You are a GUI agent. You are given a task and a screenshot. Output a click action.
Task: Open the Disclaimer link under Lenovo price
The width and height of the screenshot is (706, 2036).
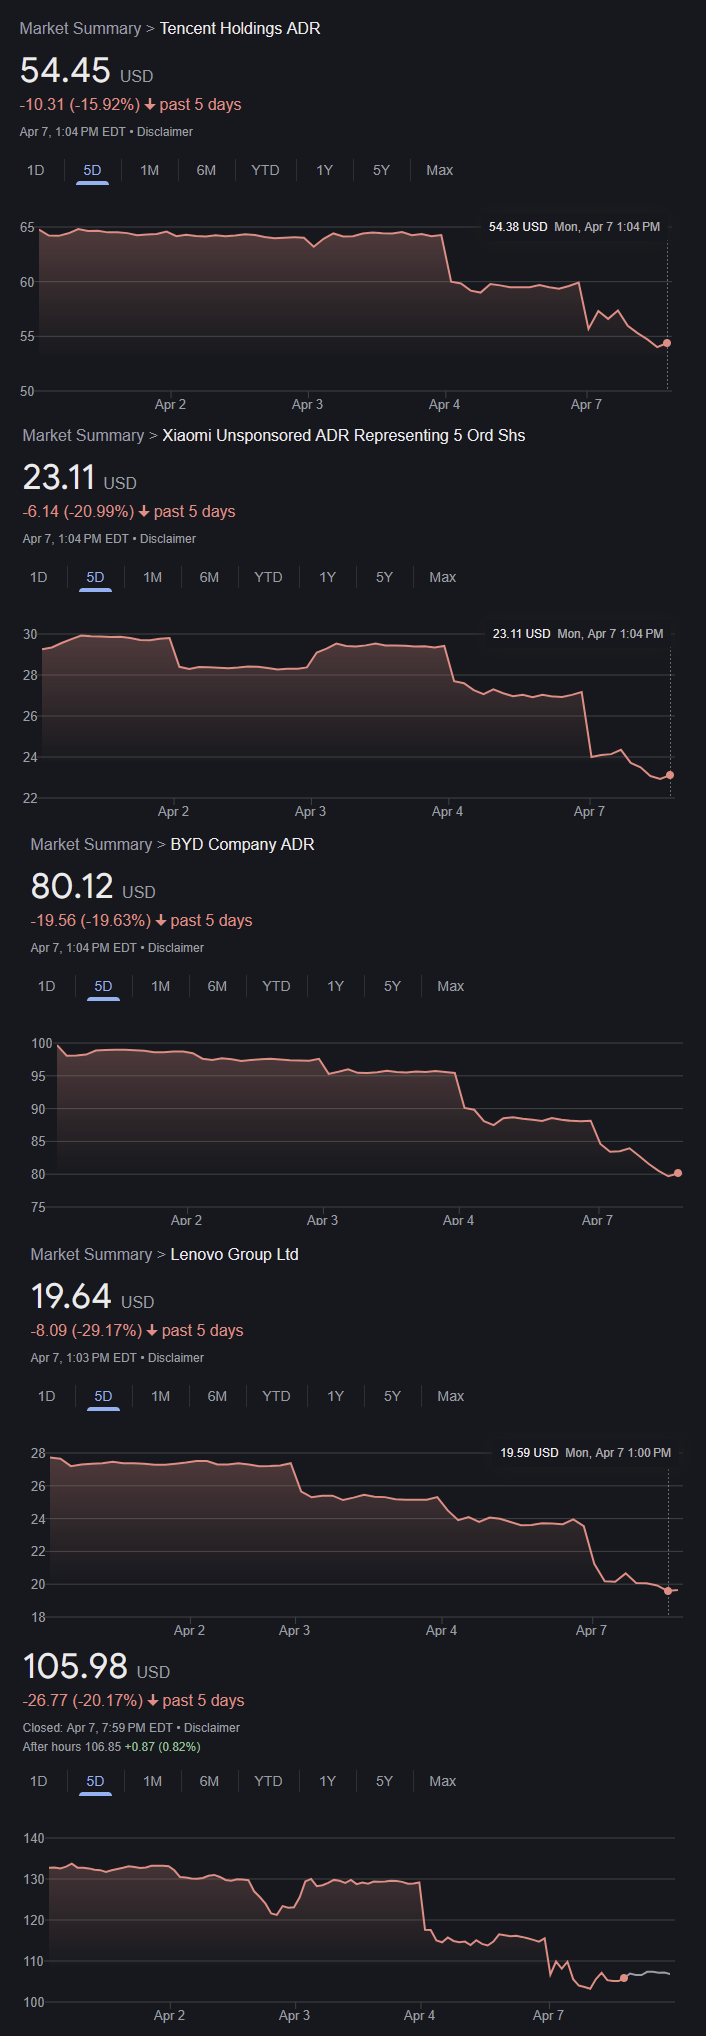[x=176, y=1358]
